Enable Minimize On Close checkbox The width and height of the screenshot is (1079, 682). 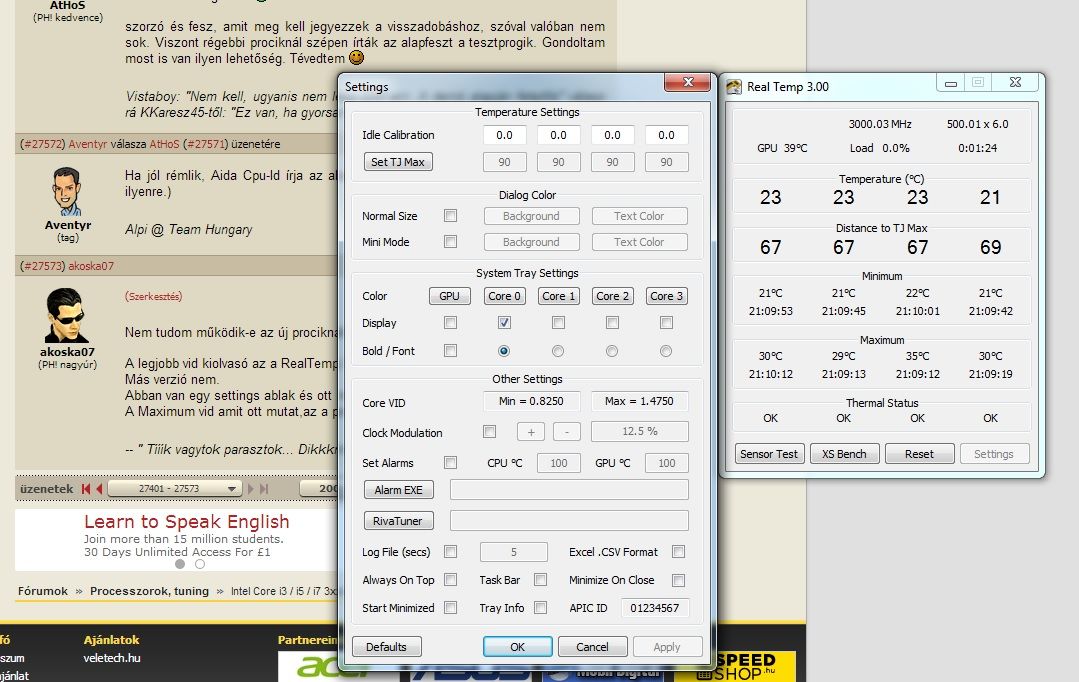tap(679, 580)
